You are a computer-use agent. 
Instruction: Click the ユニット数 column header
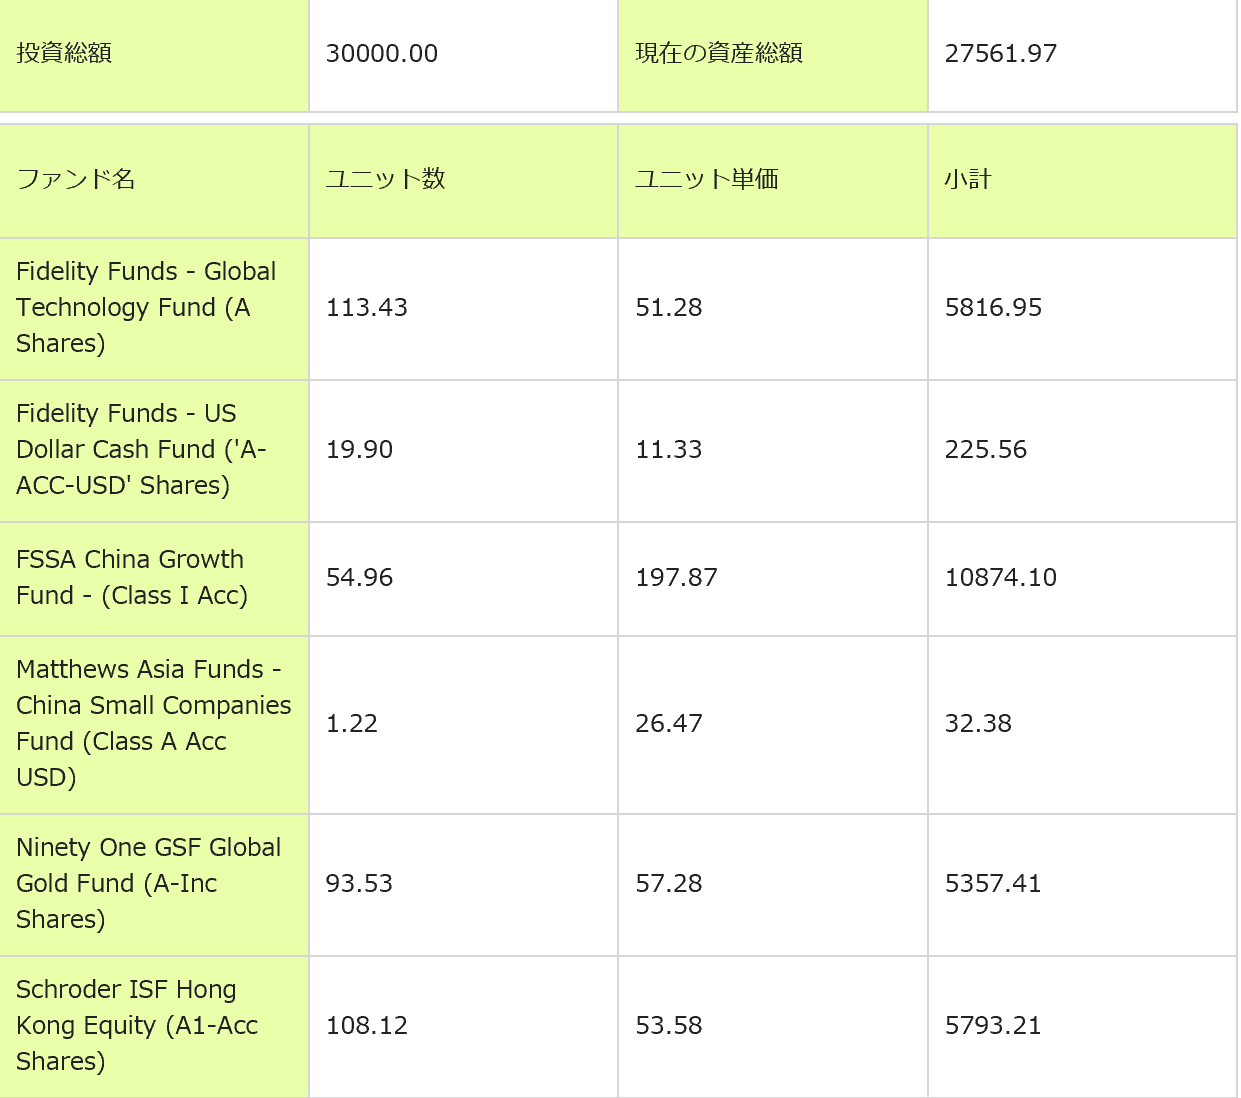click(x=385, y=179)
